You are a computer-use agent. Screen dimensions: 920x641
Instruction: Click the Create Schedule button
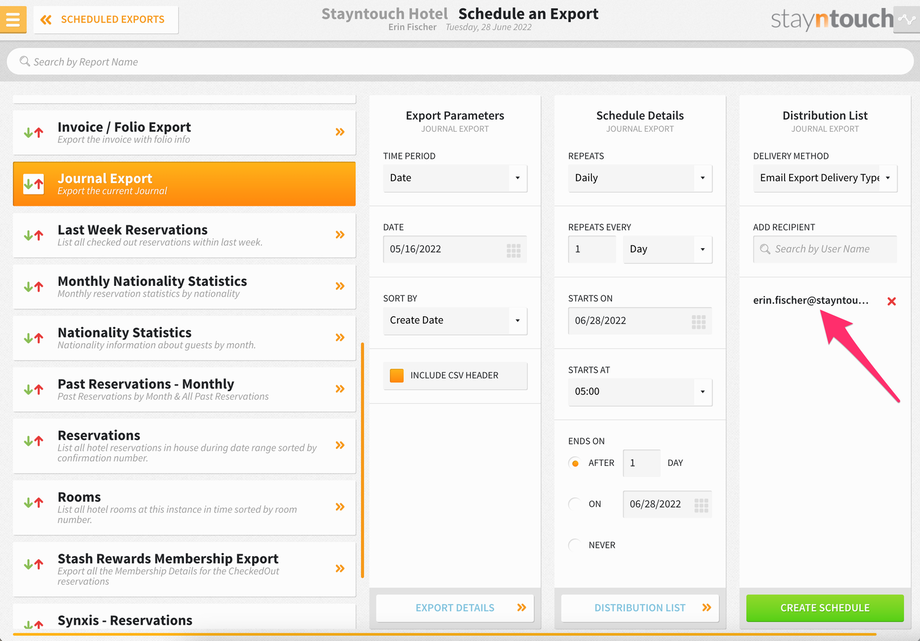825,608
